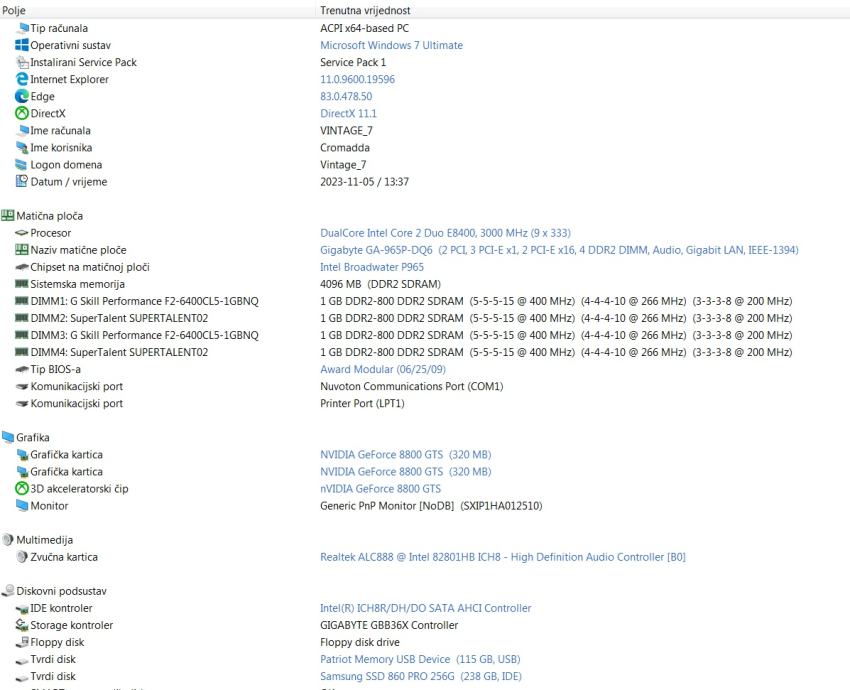The height and width of the screenshot is (690, 850).
Task: Click the Grafika section icon
Action: click(8, 437)
